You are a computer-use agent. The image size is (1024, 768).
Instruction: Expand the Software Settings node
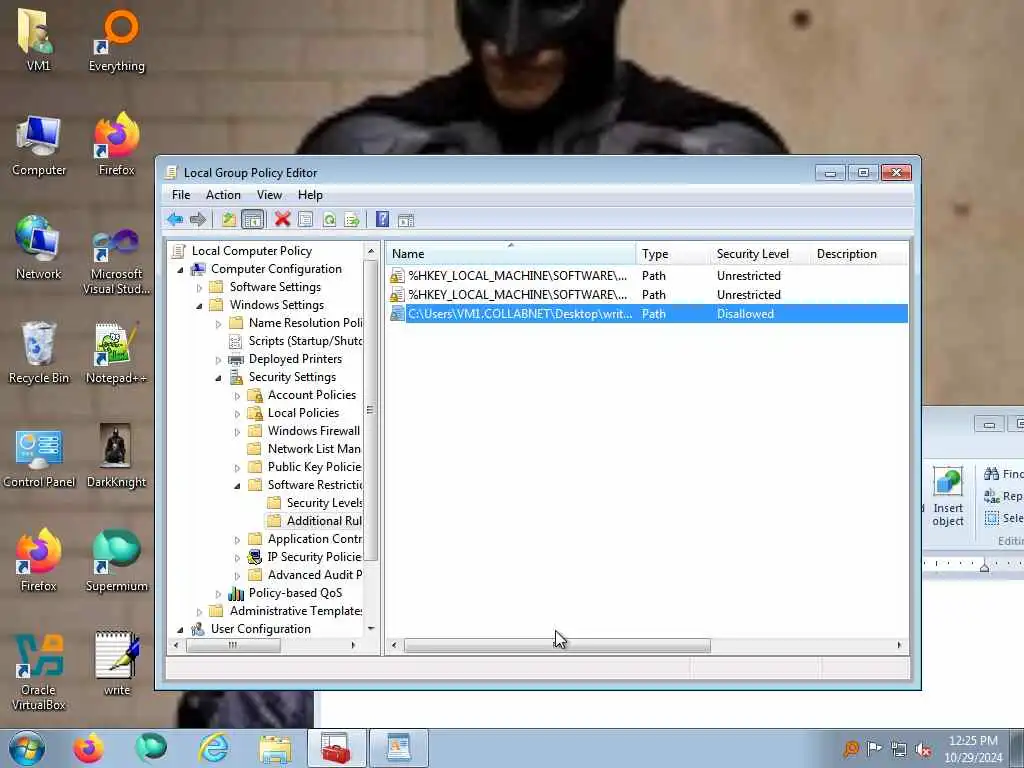point(200,287)
